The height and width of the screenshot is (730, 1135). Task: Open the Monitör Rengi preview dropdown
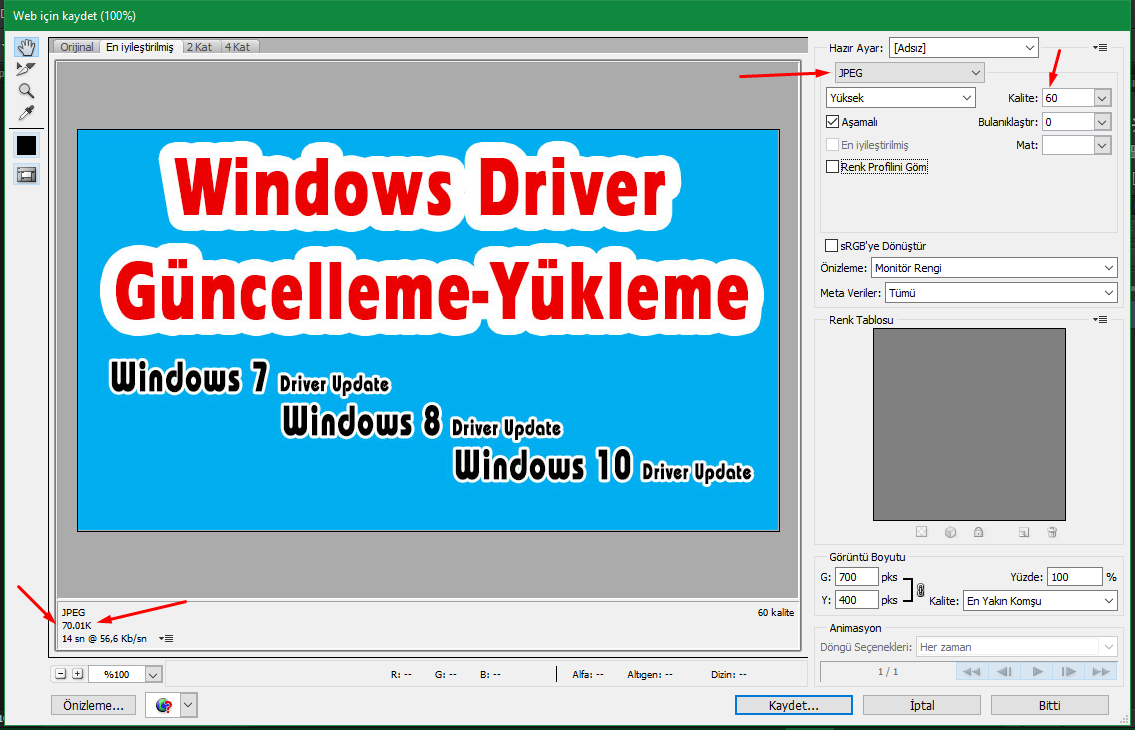[x=995, y=268]
